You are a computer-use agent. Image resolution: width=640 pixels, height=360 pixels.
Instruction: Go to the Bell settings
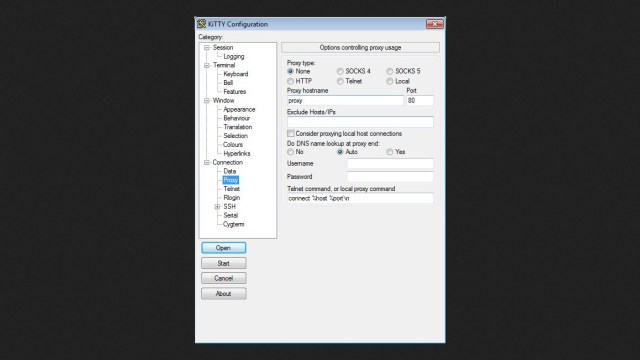coord(228,83)
